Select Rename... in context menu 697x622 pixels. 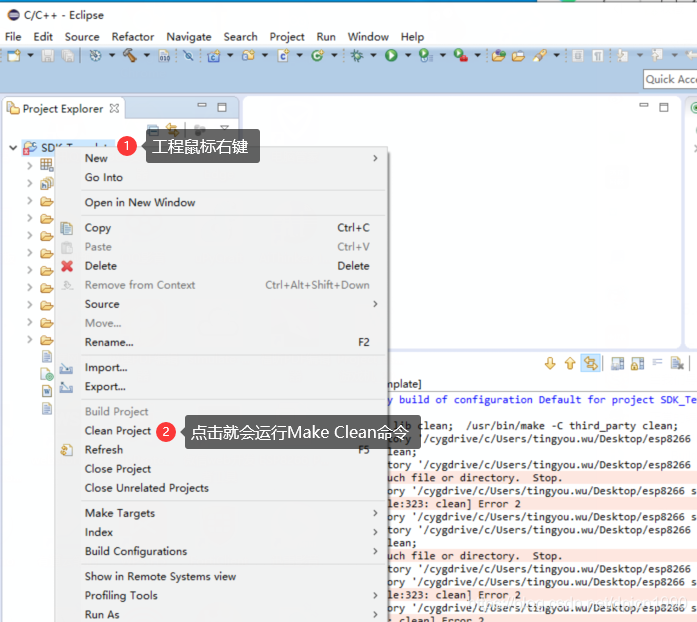(109, 342)
